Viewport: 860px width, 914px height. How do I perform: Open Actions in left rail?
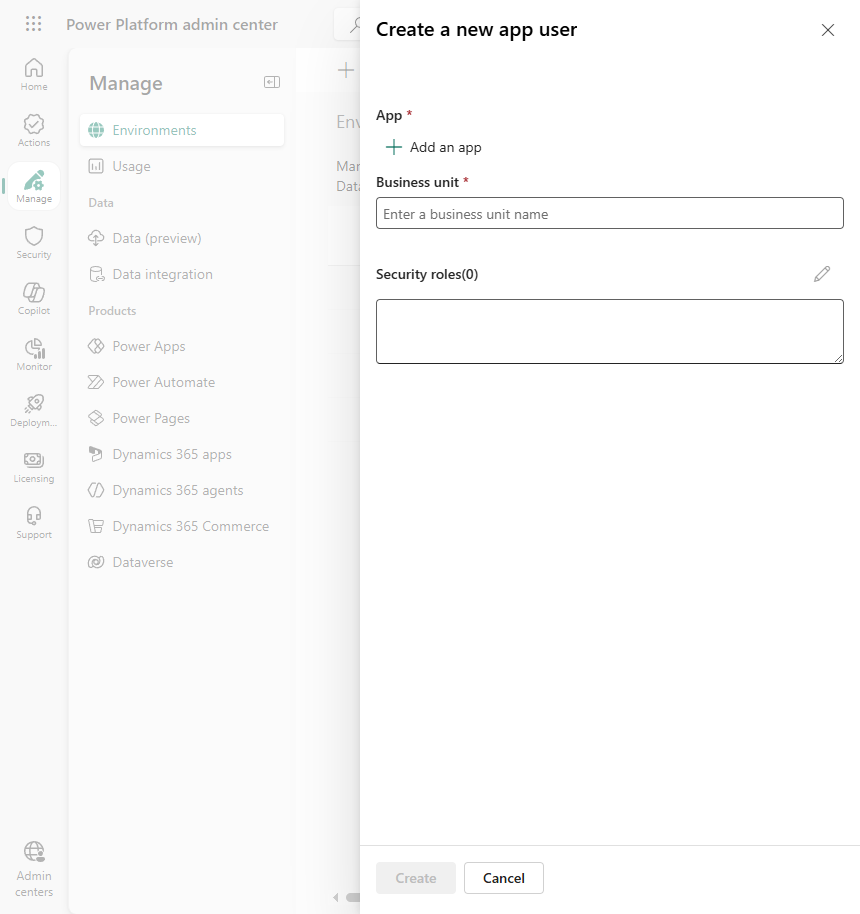(x=34, y=131)
